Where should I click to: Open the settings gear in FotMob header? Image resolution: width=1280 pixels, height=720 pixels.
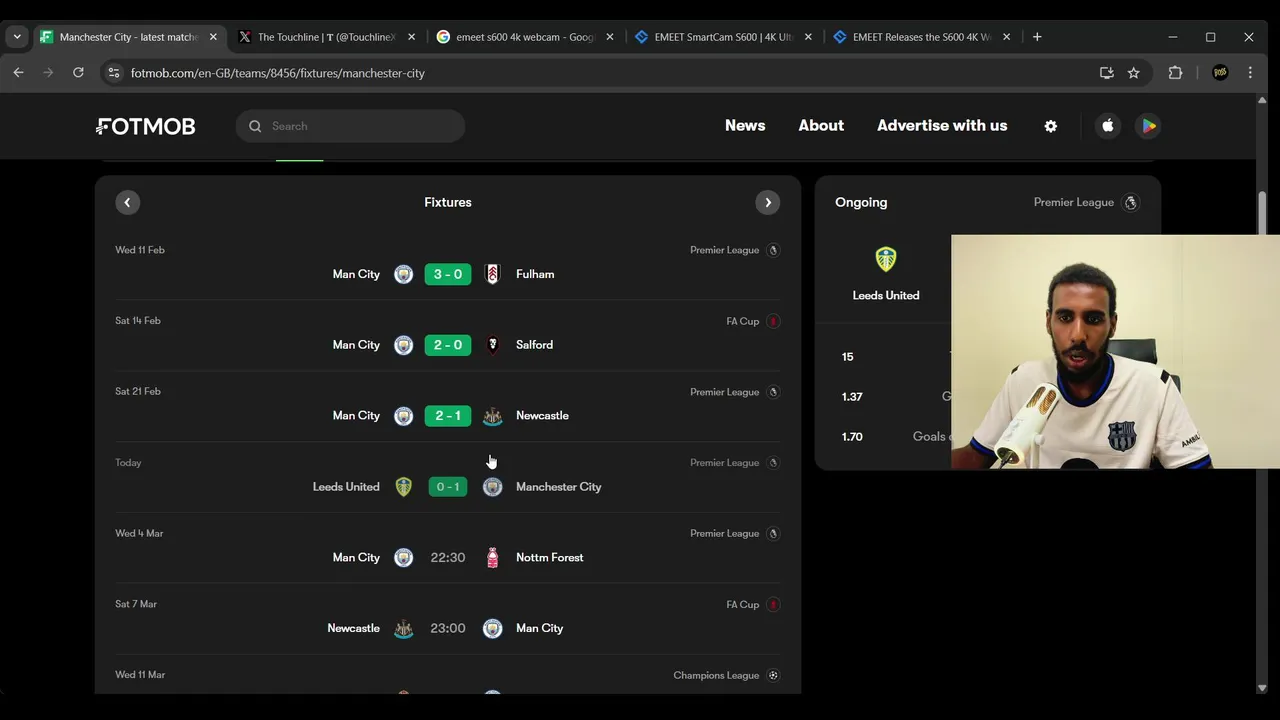coord(1050,126)
